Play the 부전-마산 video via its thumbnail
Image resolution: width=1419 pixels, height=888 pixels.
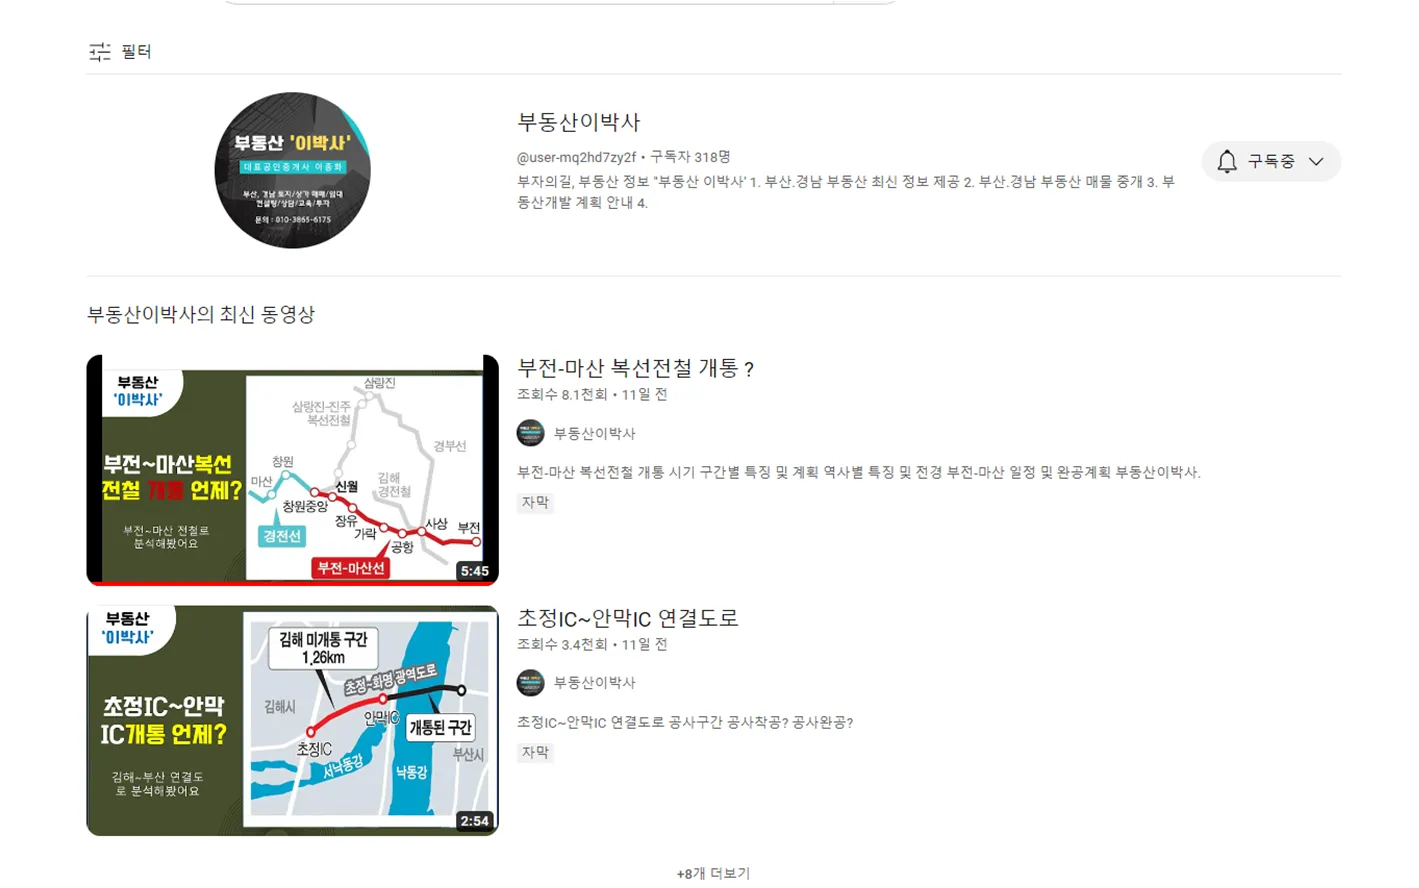(x=291, y=469)
